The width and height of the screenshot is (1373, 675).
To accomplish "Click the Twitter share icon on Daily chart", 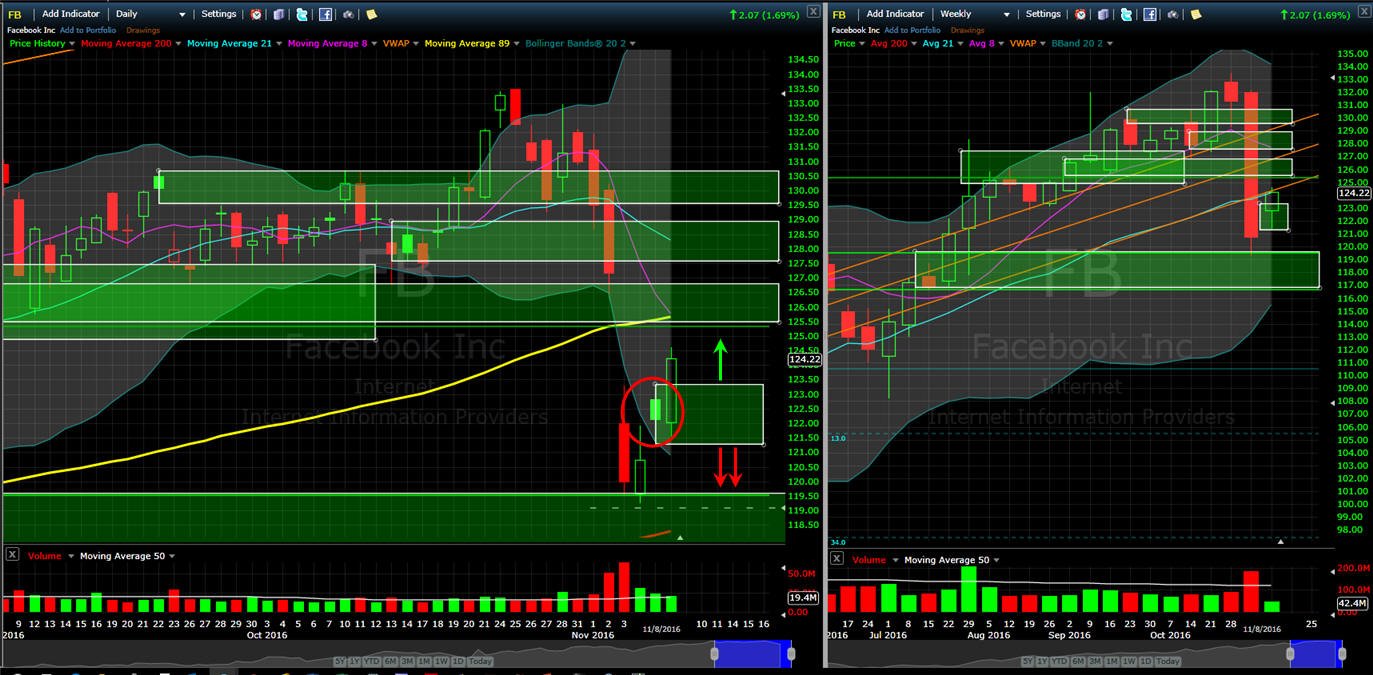I will coord(302,15).
